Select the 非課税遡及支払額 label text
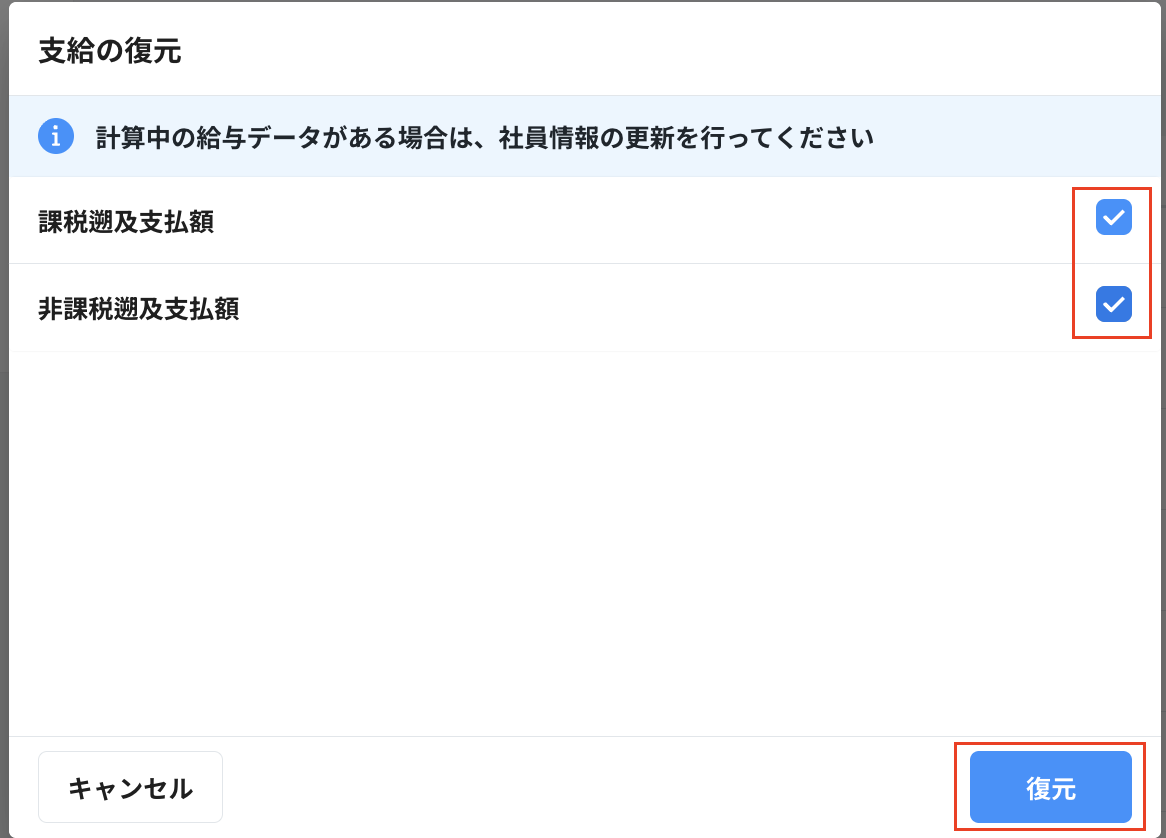Image resolution: width=1166 pixels, height=838 pixels. tap(138, 309)
